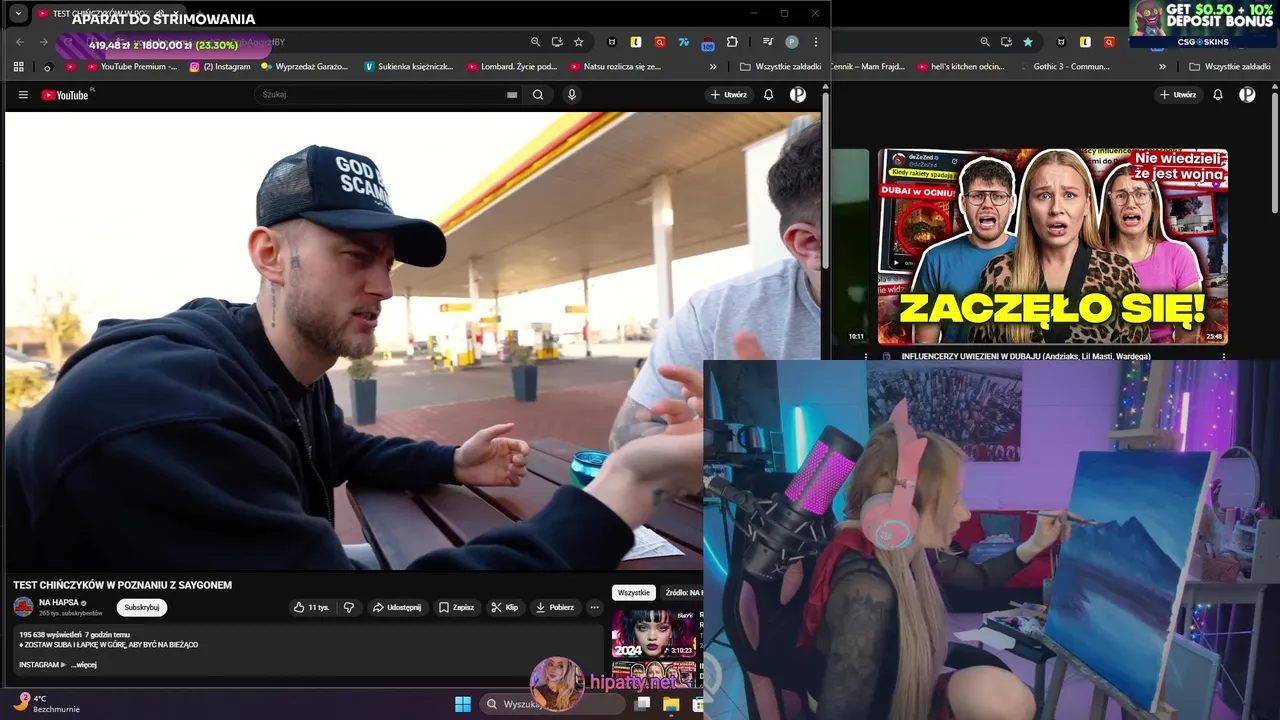The height and width of the screenshot is (720, 1280).
Task: Click the red search extension icon in left toolbar
Action: 659,42
